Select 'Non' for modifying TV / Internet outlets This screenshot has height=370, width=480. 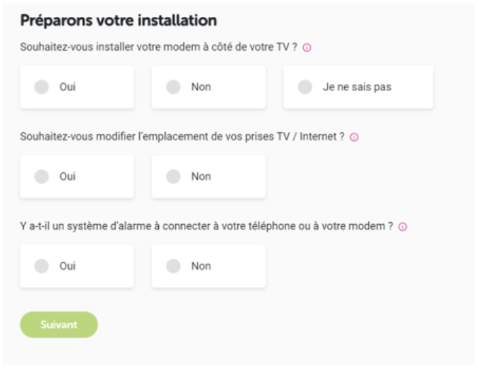click(x=209, y=176)
